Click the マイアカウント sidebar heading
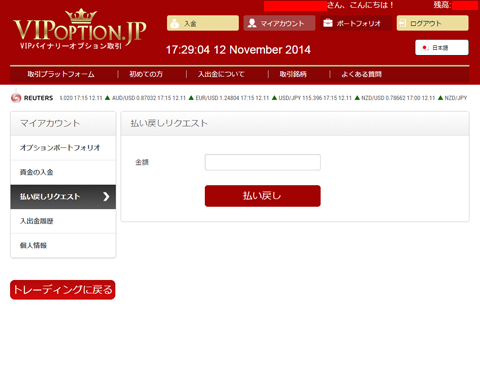 (50, 123)
